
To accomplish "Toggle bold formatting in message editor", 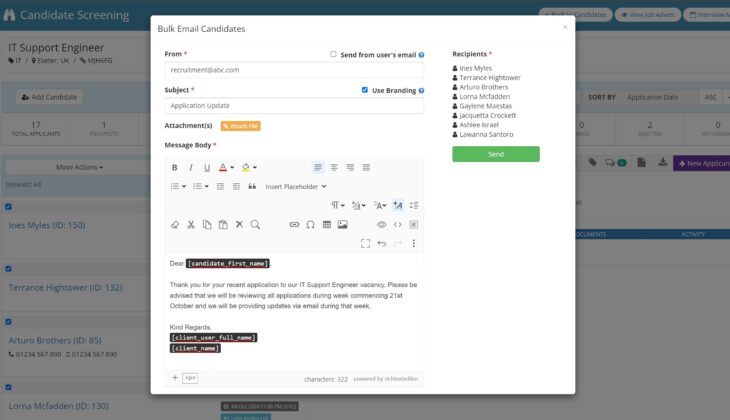I will pyautogui.click(x=175, y=167).
